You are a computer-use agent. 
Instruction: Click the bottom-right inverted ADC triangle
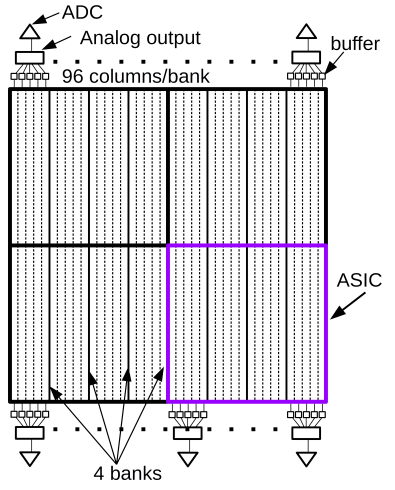pyautogui.click(x=306, y=459)
